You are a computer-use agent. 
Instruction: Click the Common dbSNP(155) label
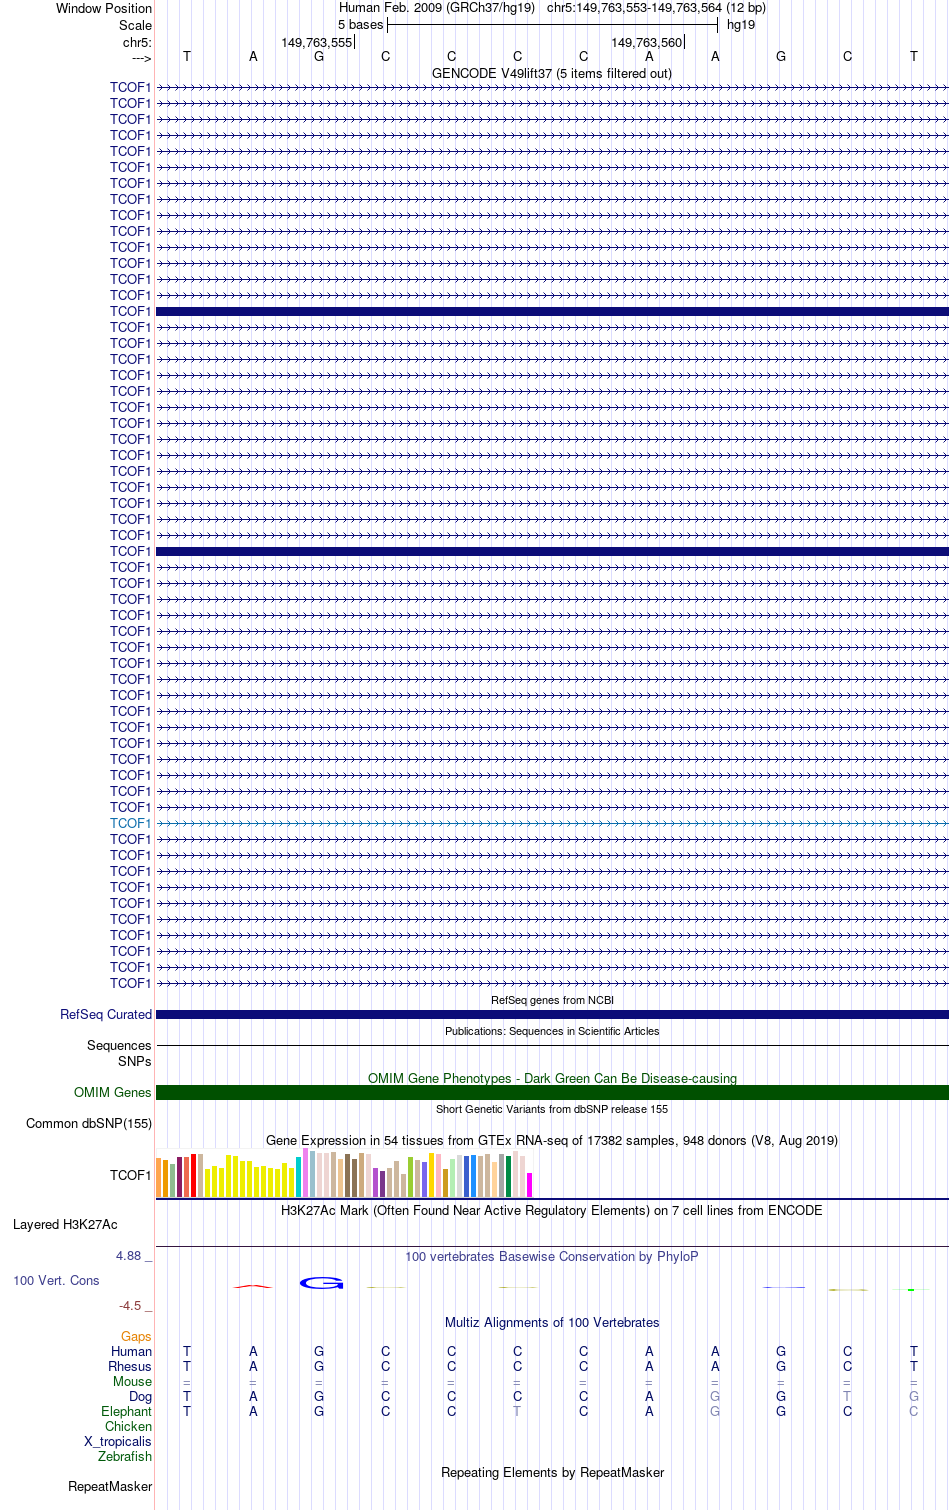(89, 1123)
